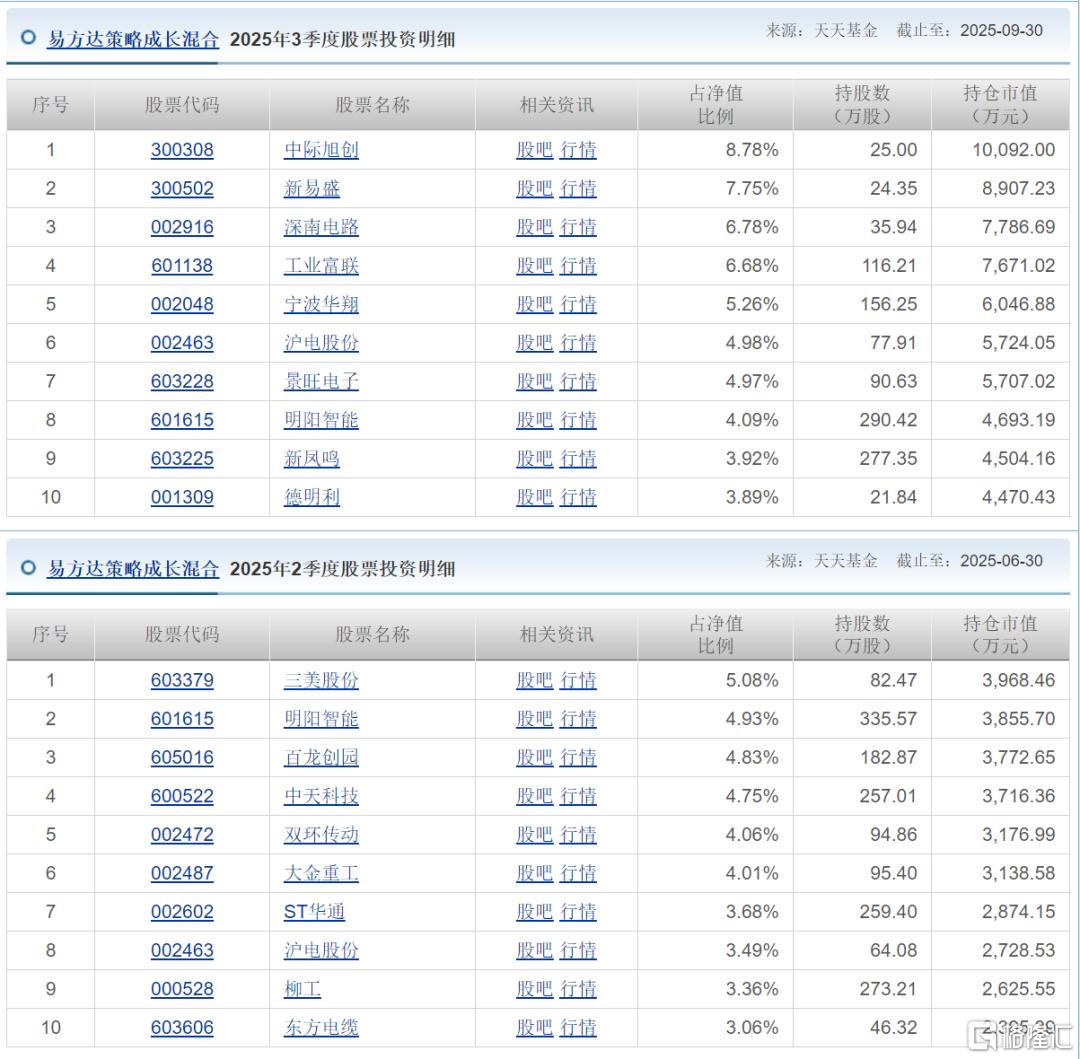Open the 宁波华翔 stock name link

[x=321, y=304]
